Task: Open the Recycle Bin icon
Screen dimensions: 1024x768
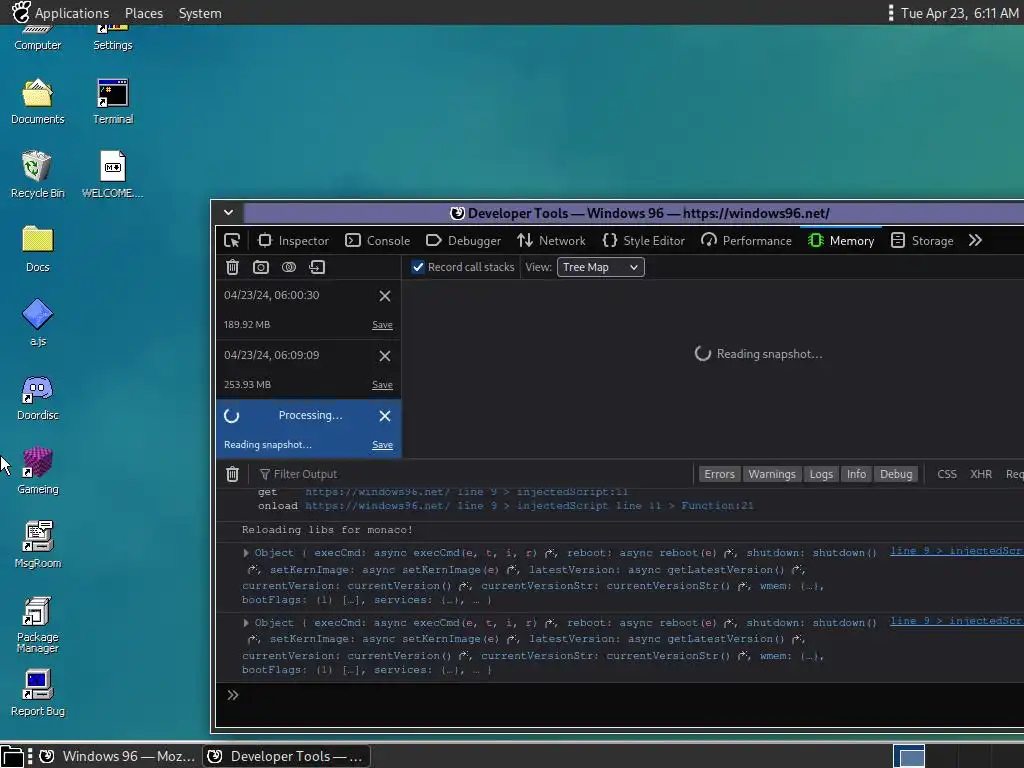Action: [37, 174]
